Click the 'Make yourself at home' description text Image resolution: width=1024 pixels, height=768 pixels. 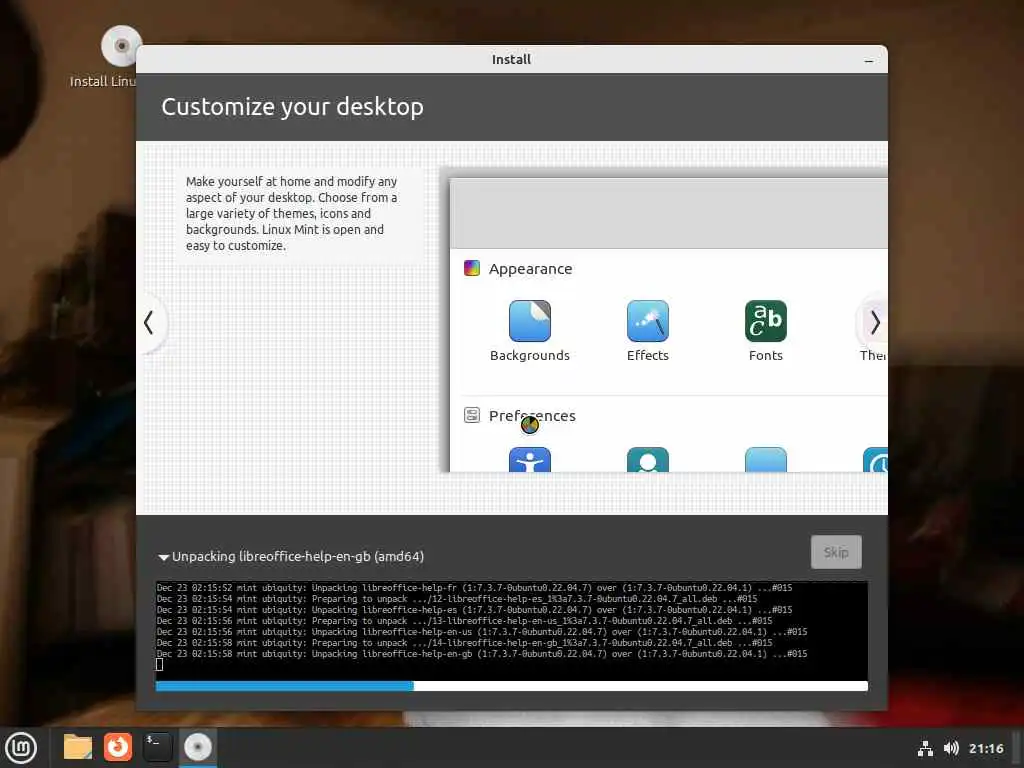291,214
